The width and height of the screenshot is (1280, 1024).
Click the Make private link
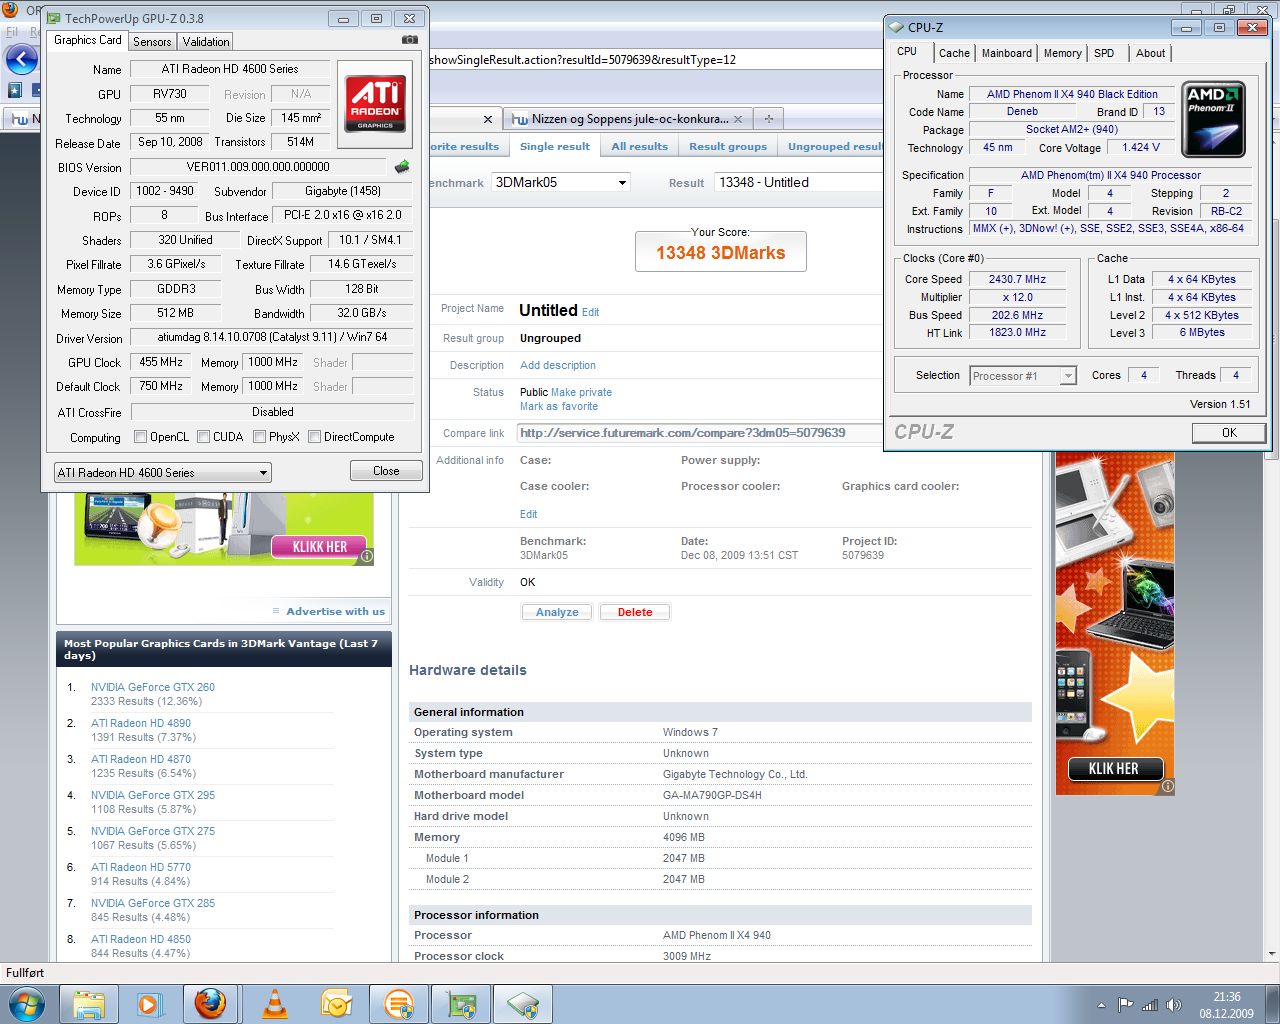tap(581, 392)
